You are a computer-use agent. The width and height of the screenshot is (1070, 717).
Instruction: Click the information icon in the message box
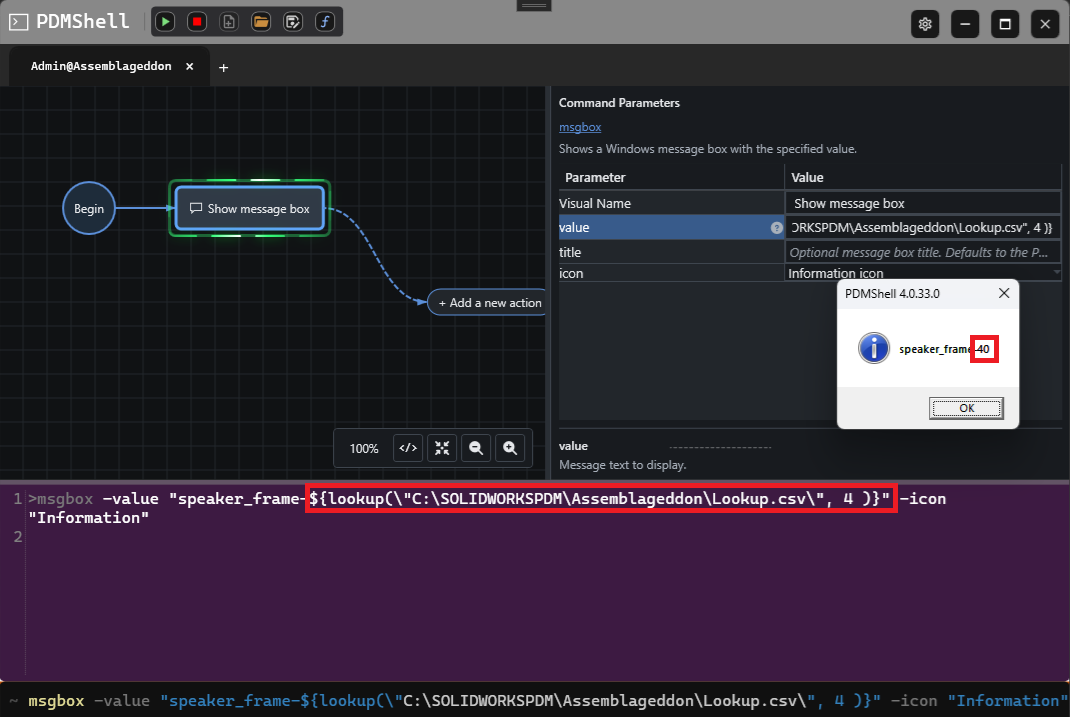pyautogui.click(x=873, y=348)
